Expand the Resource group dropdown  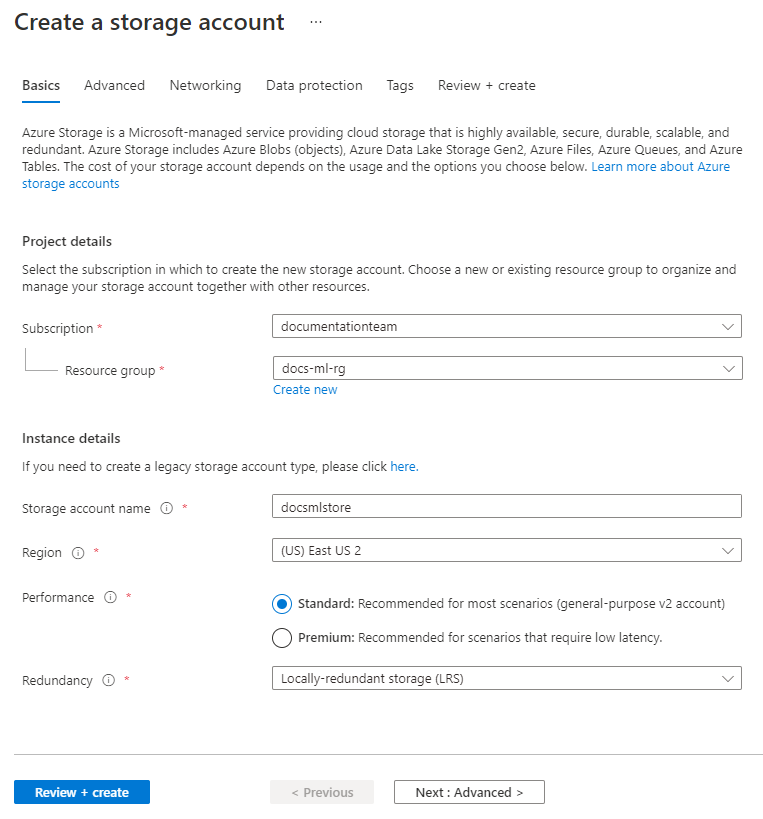[x=506, y=367]
